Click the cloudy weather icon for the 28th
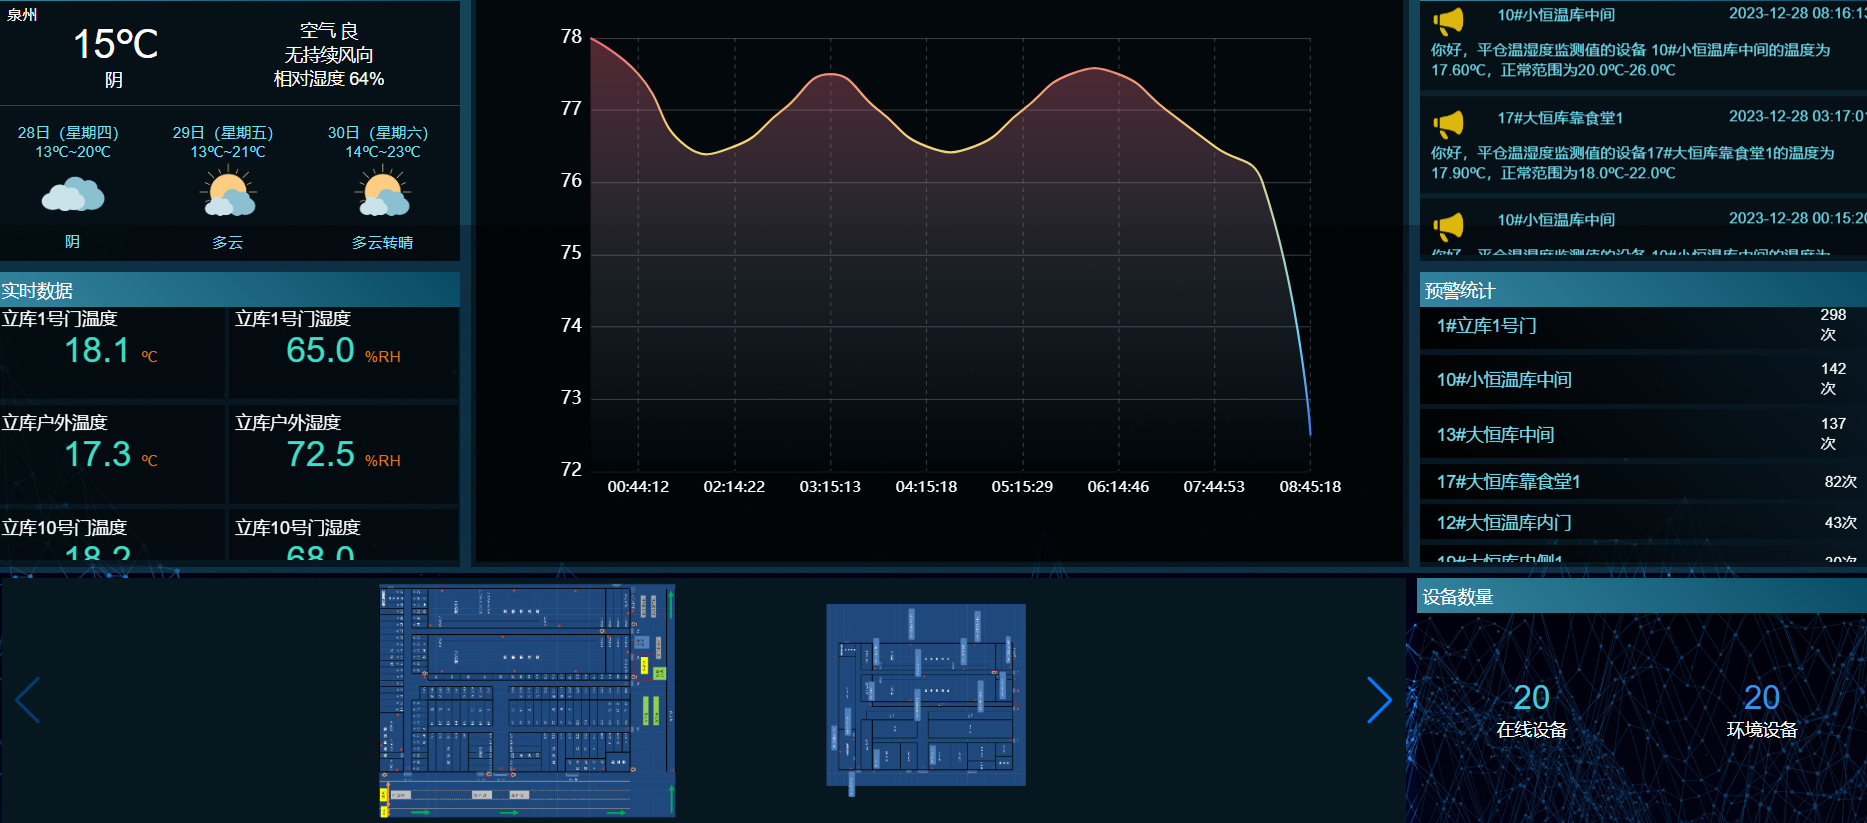Screen dimensions: 1867x823 pyautogui.click(x=72, y=194)
